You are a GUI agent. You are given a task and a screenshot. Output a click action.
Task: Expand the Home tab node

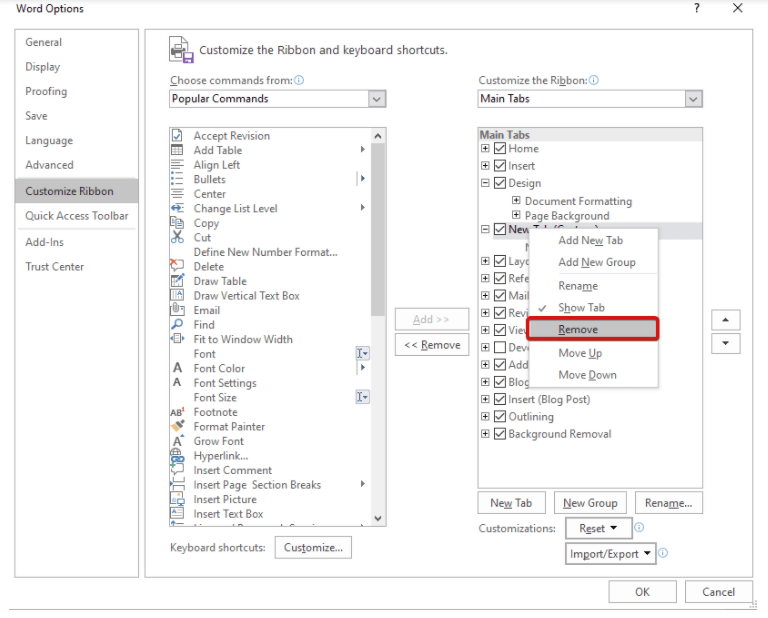tap(485, 148)
